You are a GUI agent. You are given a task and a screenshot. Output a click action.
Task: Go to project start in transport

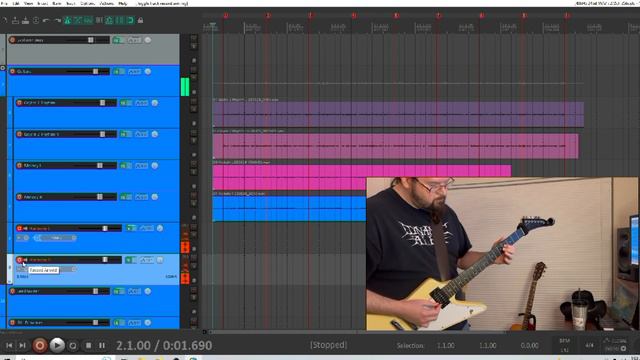pyautogui.click(x=9, y=345)
